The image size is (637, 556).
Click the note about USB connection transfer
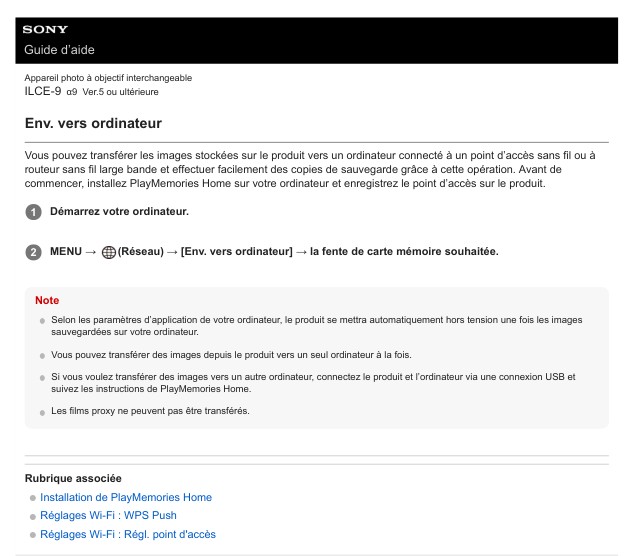pyautogui.click(x=313, y=382)
